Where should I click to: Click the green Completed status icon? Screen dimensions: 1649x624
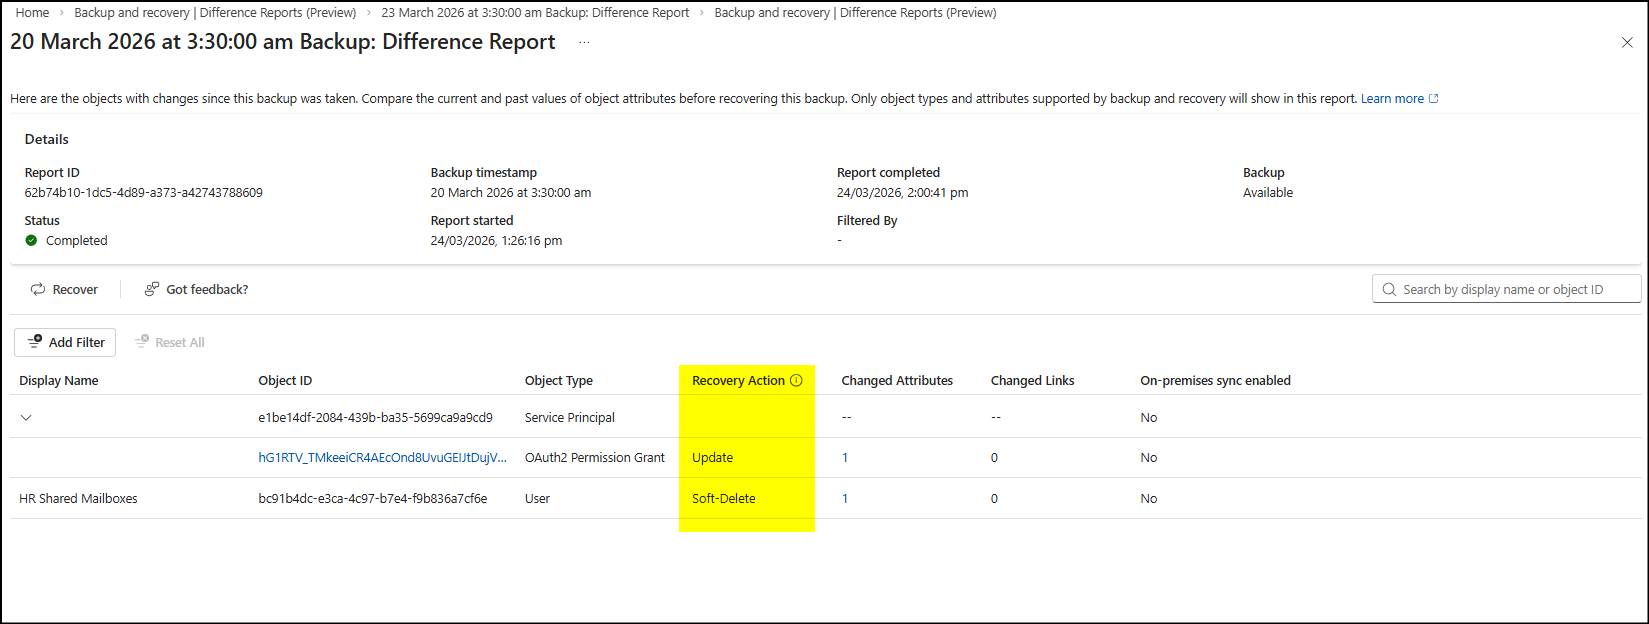click(31, 240)
